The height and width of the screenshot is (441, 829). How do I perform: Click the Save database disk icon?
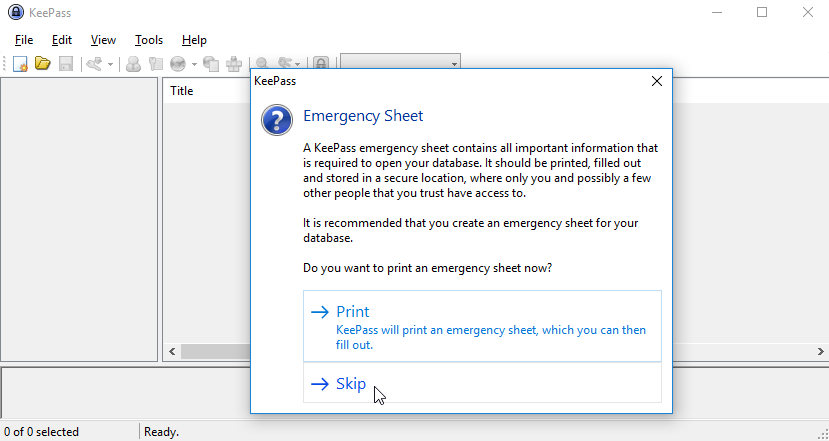point(65,63)
